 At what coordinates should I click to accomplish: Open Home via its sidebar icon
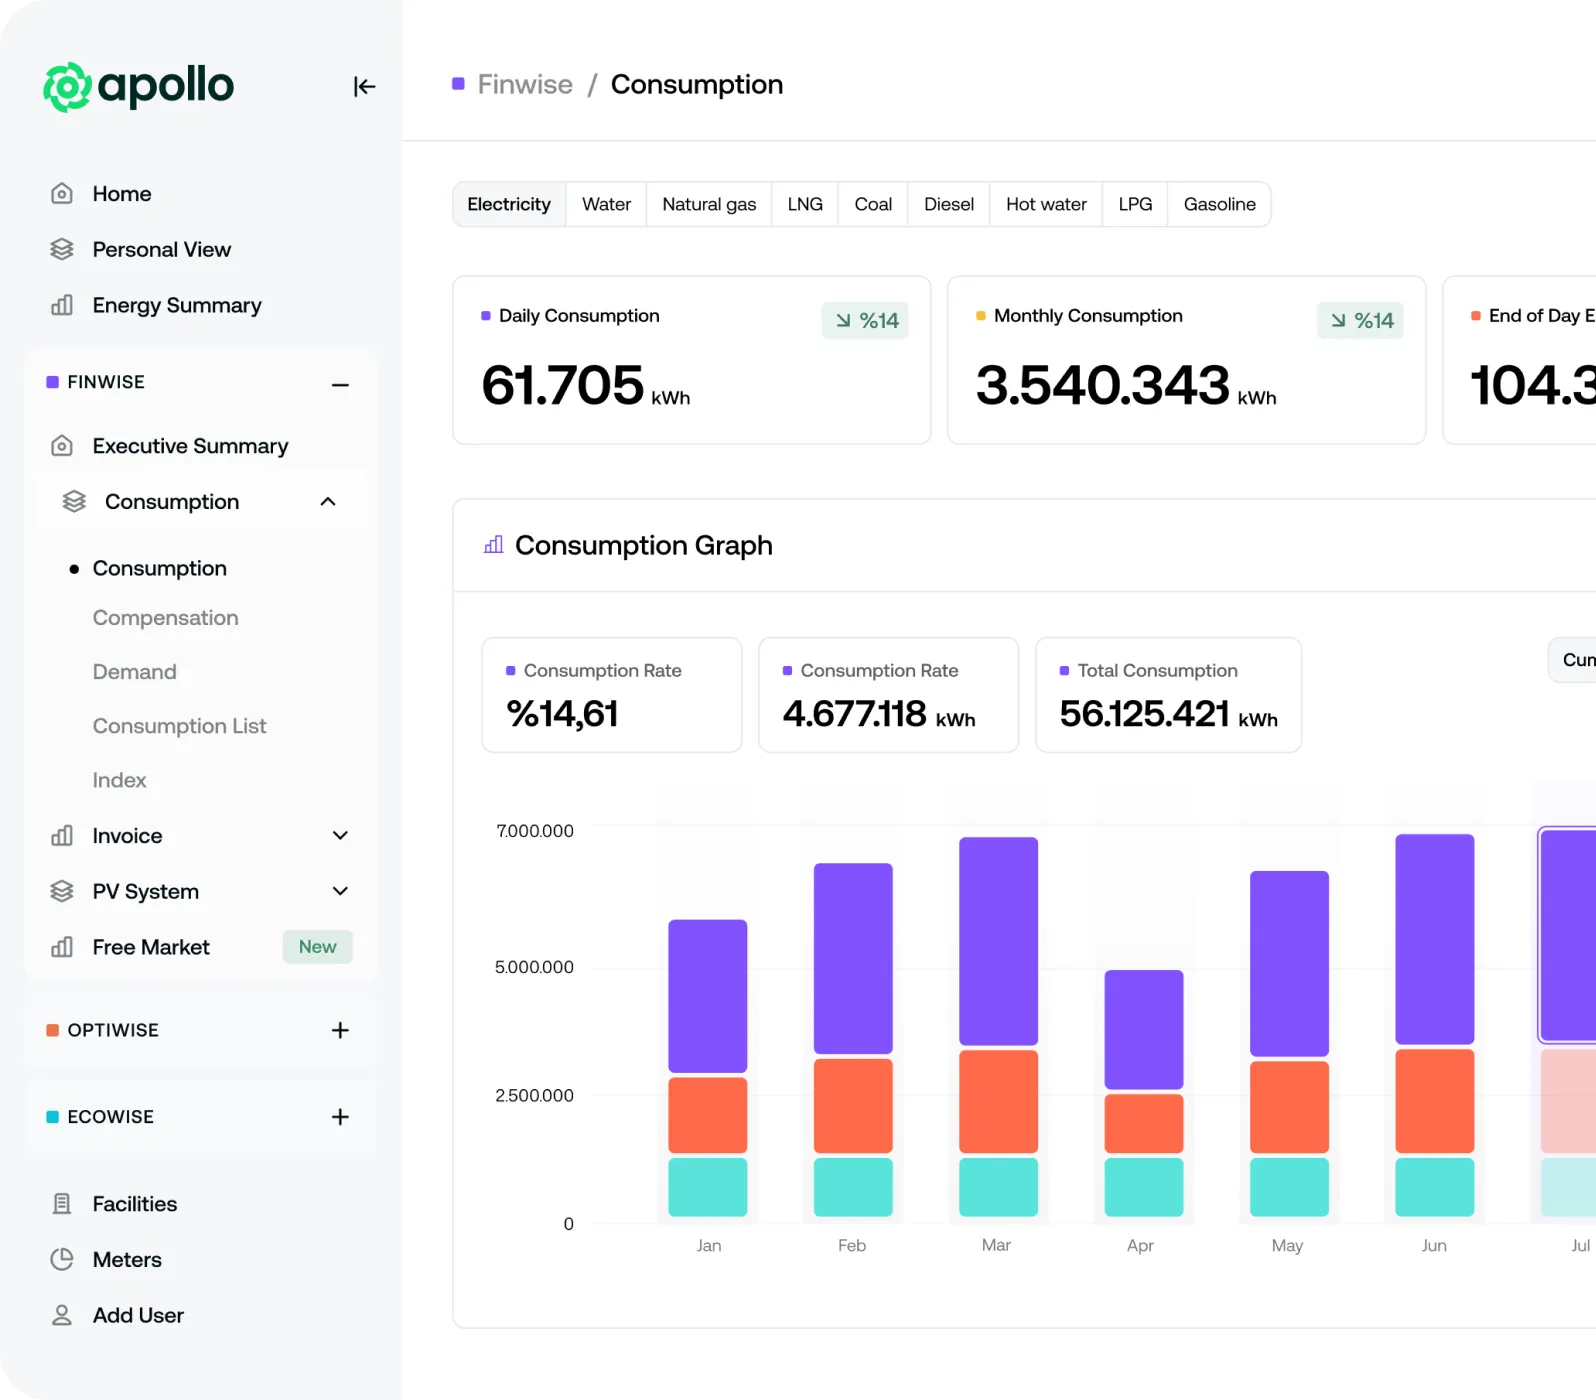point(62,194)
